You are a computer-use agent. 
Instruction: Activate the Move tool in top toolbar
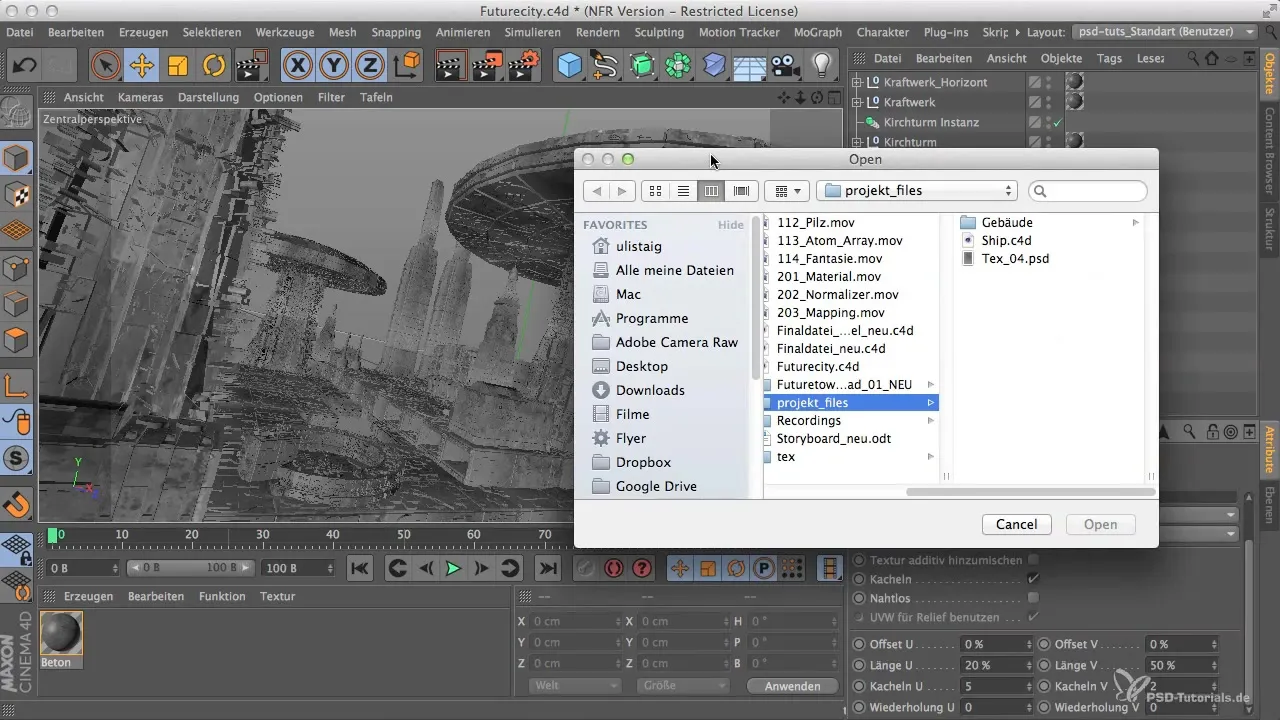[141, 66]
